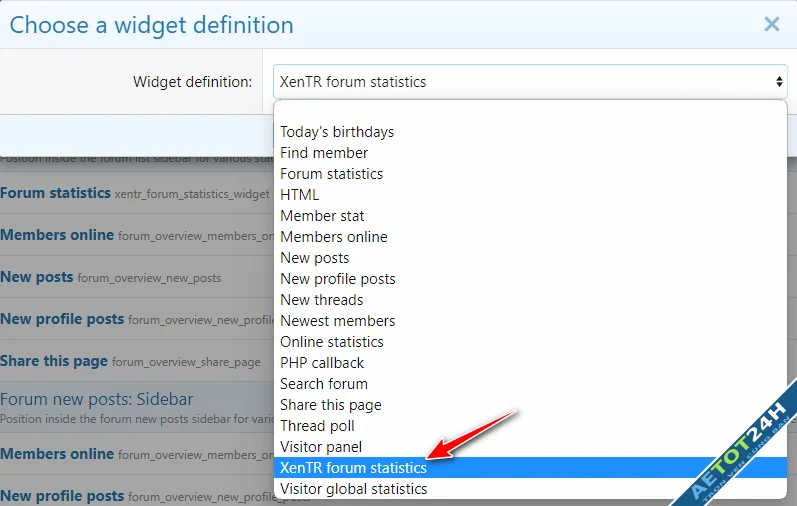Viewport: 797px width, 506px height.
Task: Select Online statistics option
Action: click(x=331, y=342)
